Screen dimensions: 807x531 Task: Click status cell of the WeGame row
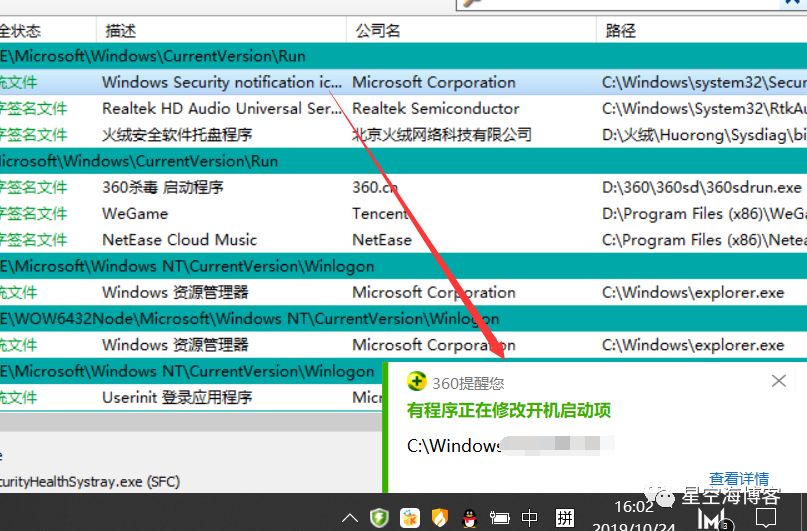(33, 214)
